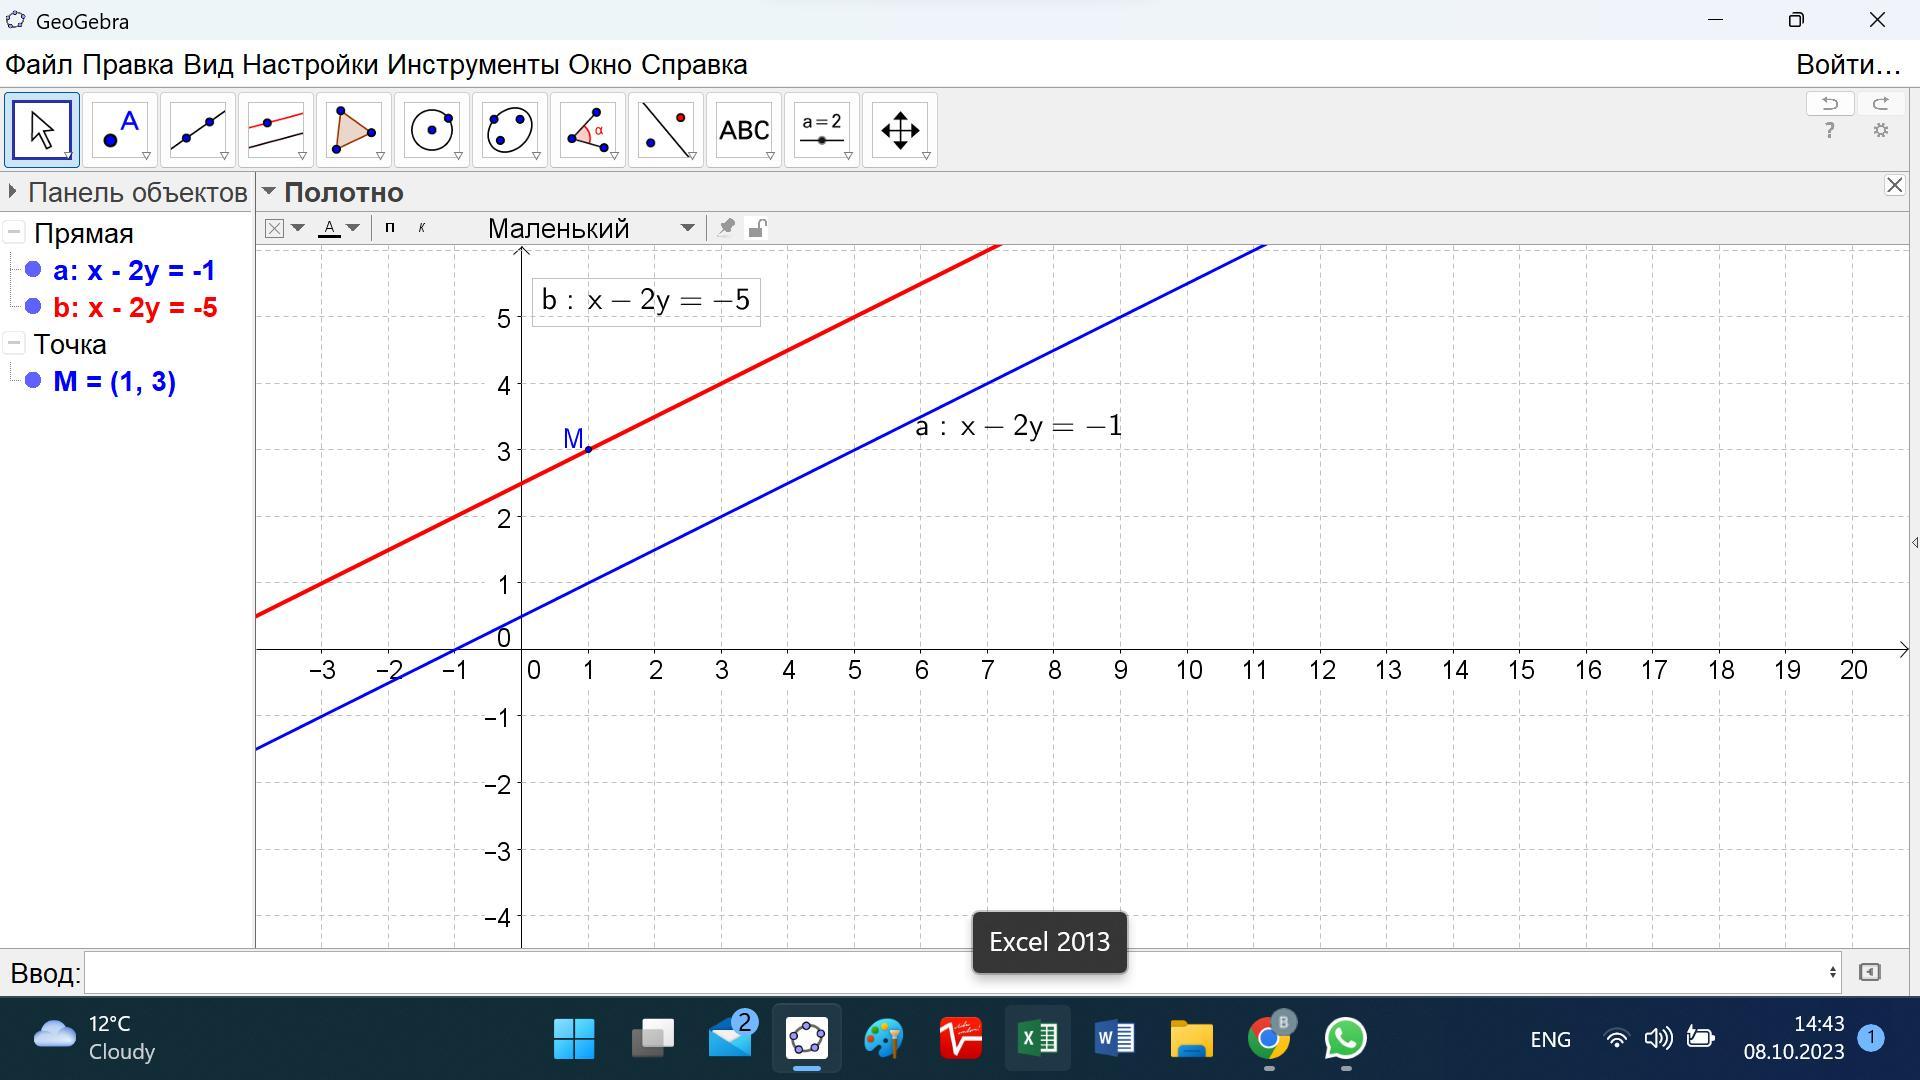This screenshot has height=1080, width=1920.
Task: Select the Parallel line tool
Action: pyautogui.click(x=276, y=130)
